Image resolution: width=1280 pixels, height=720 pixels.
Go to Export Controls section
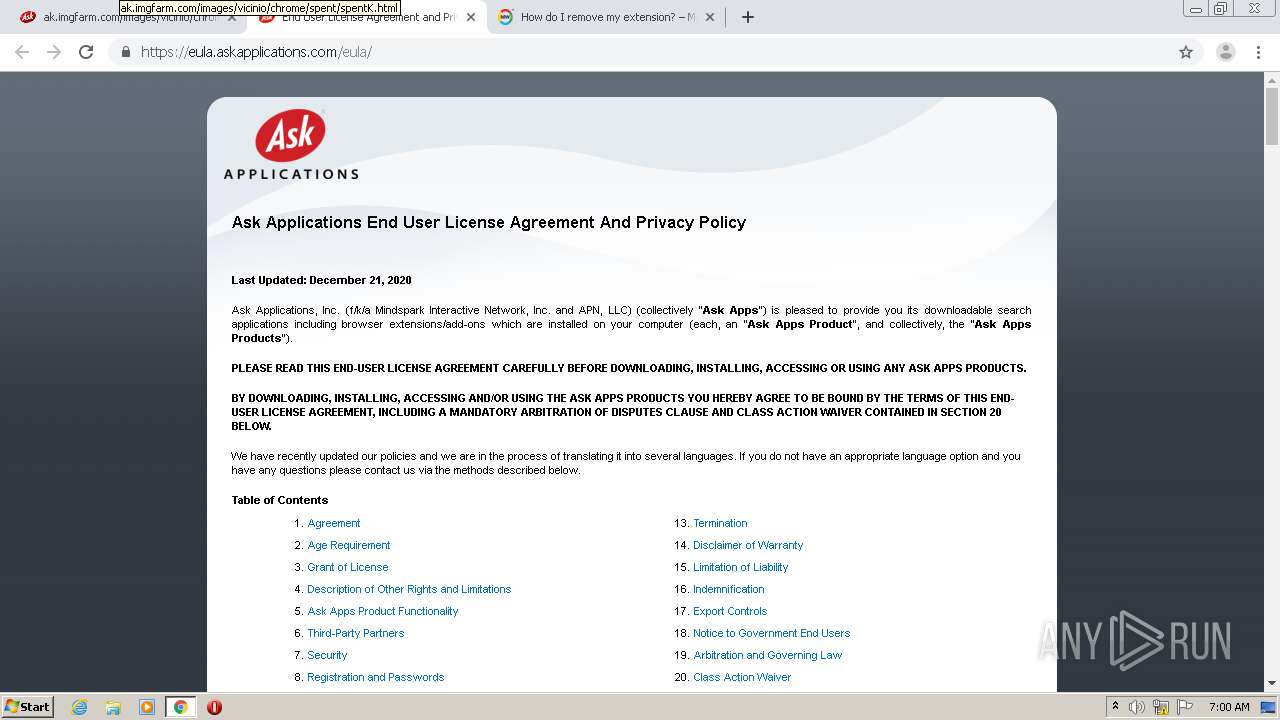730,611
